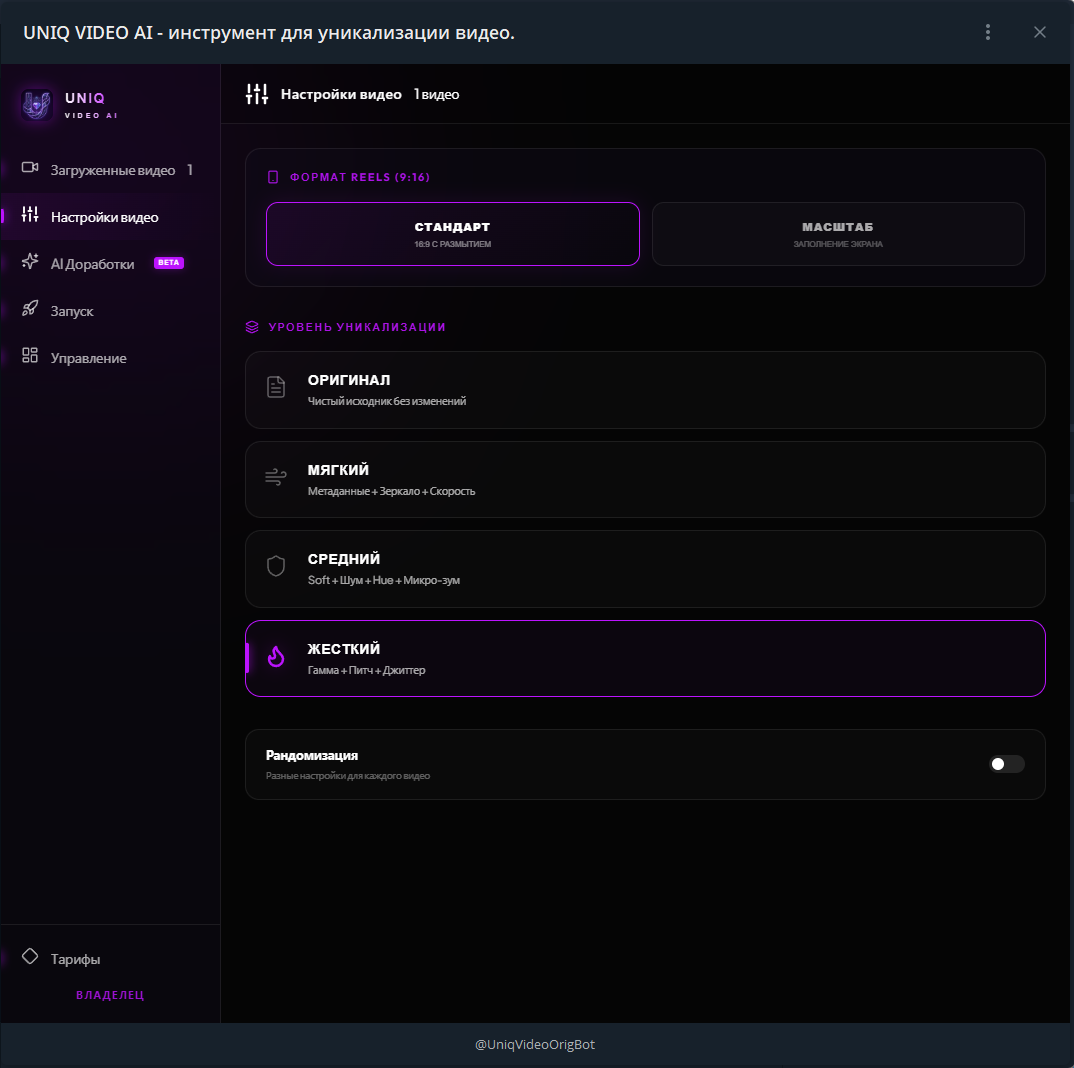Choose the МАСШТАБ fill-screen format

pyautogui.click(x=838, y=234)
